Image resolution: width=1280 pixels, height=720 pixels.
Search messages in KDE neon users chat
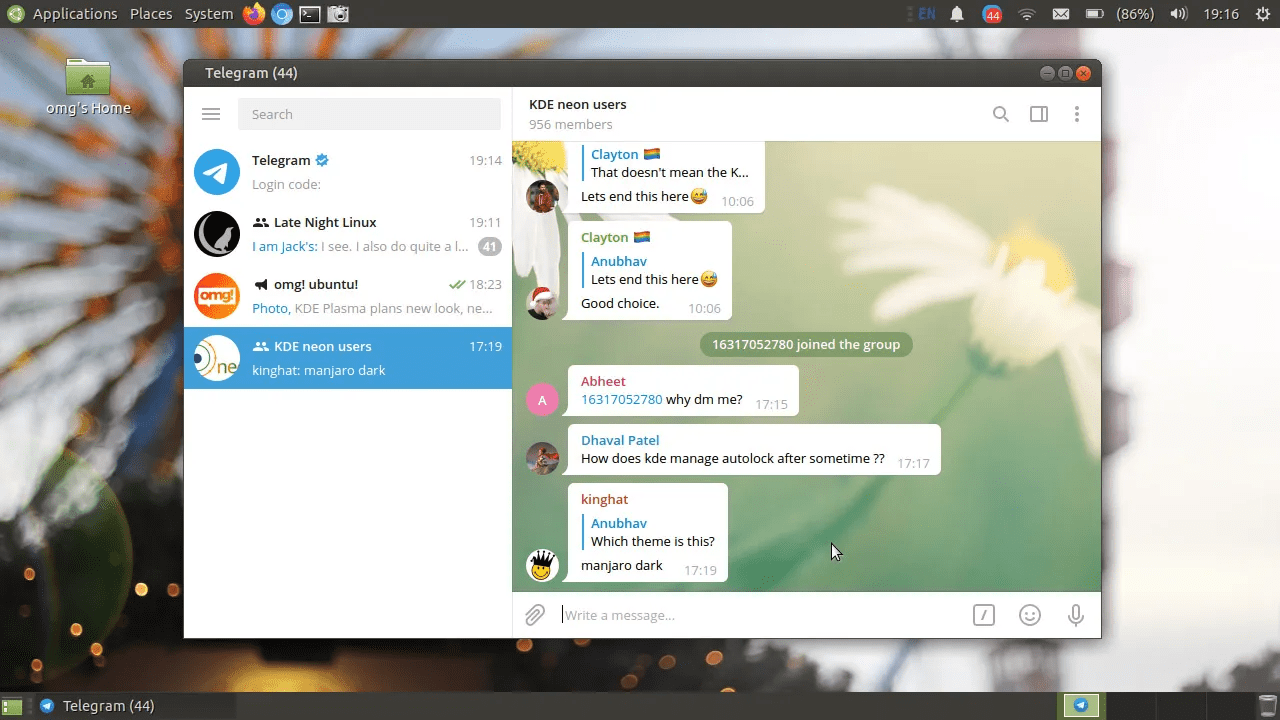pos(1000,114)
